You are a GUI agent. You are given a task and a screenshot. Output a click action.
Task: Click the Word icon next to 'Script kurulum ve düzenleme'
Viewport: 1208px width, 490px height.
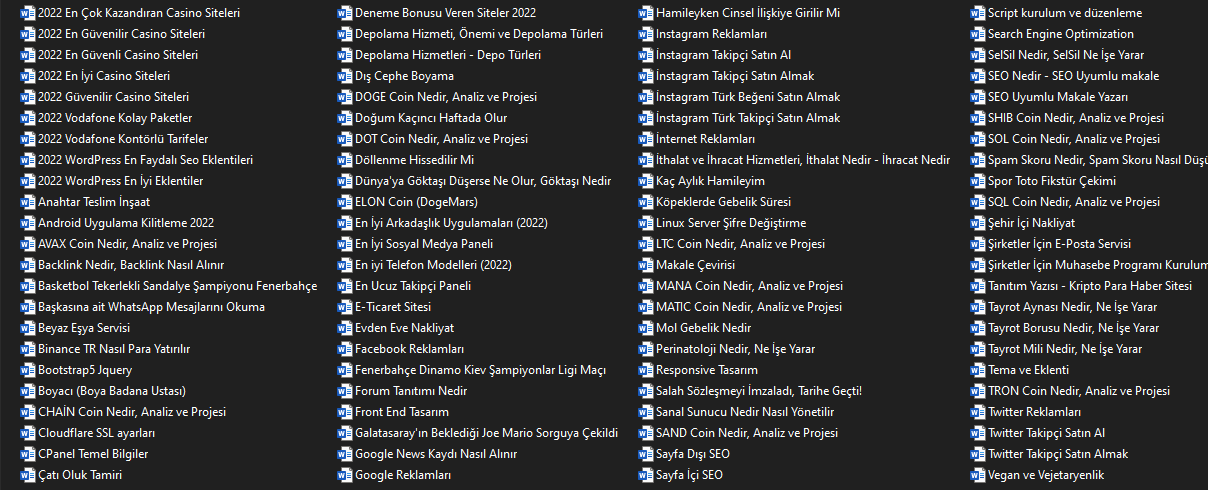tap(978, 13)
